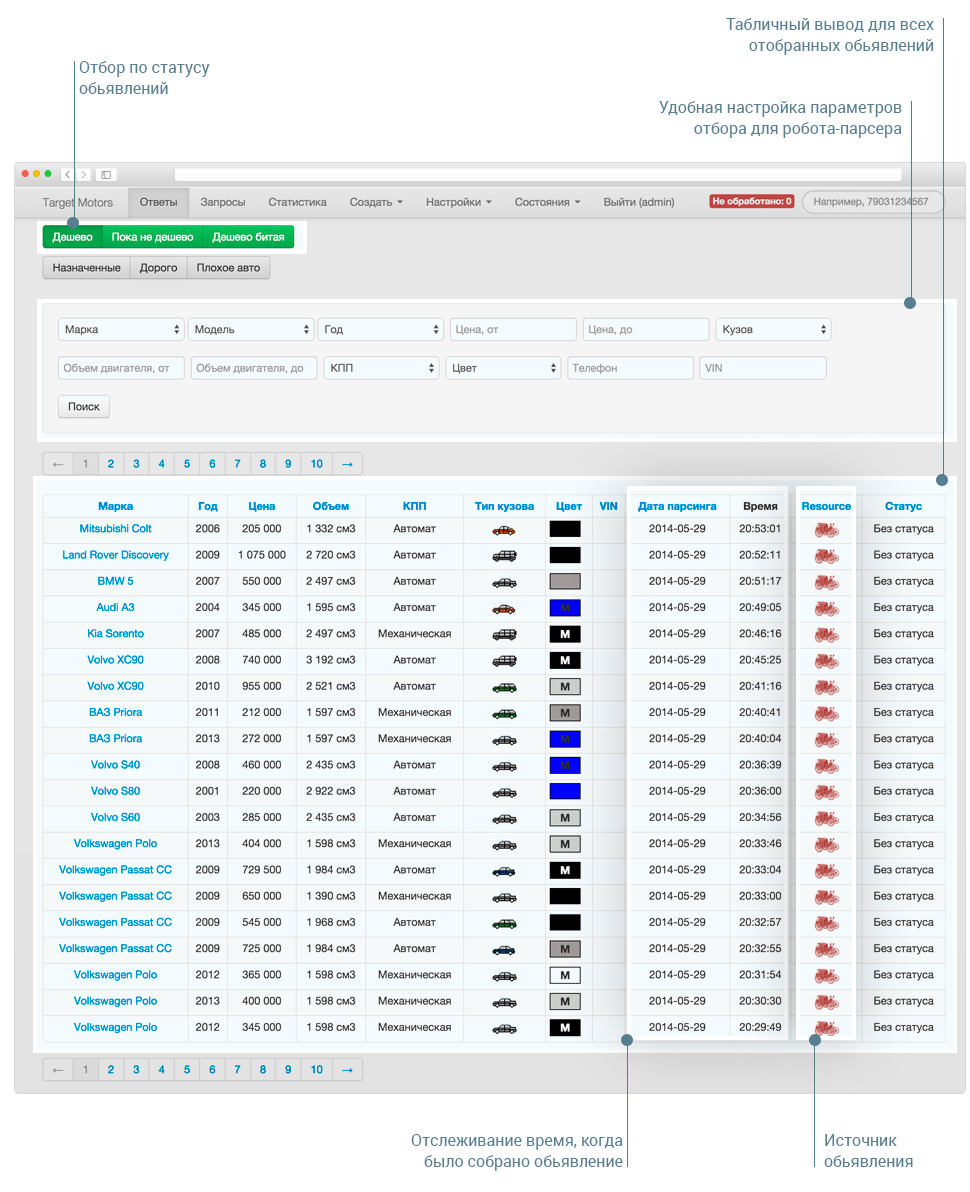This screenshot has width=970, height=1192.
Task: Click the Resource source icon for Land Rover Discovery
Action: pyautogui.click(x=826, y=556)
